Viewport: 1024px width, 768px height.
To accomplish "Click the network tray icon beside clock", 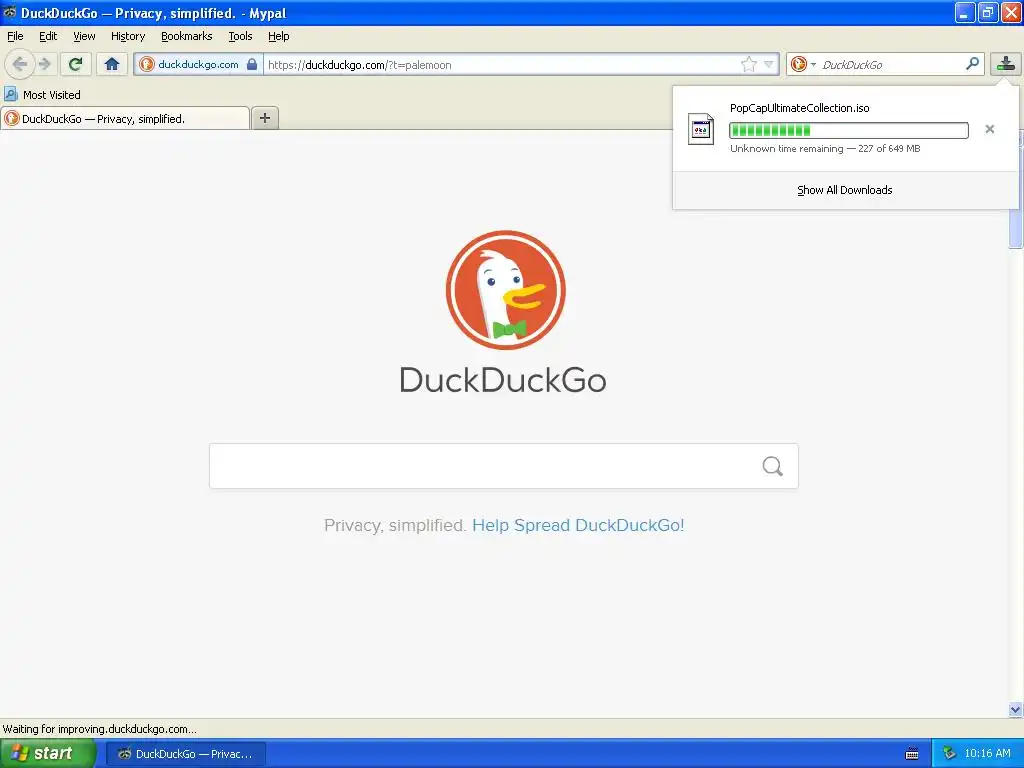I will tap(949, 753).
